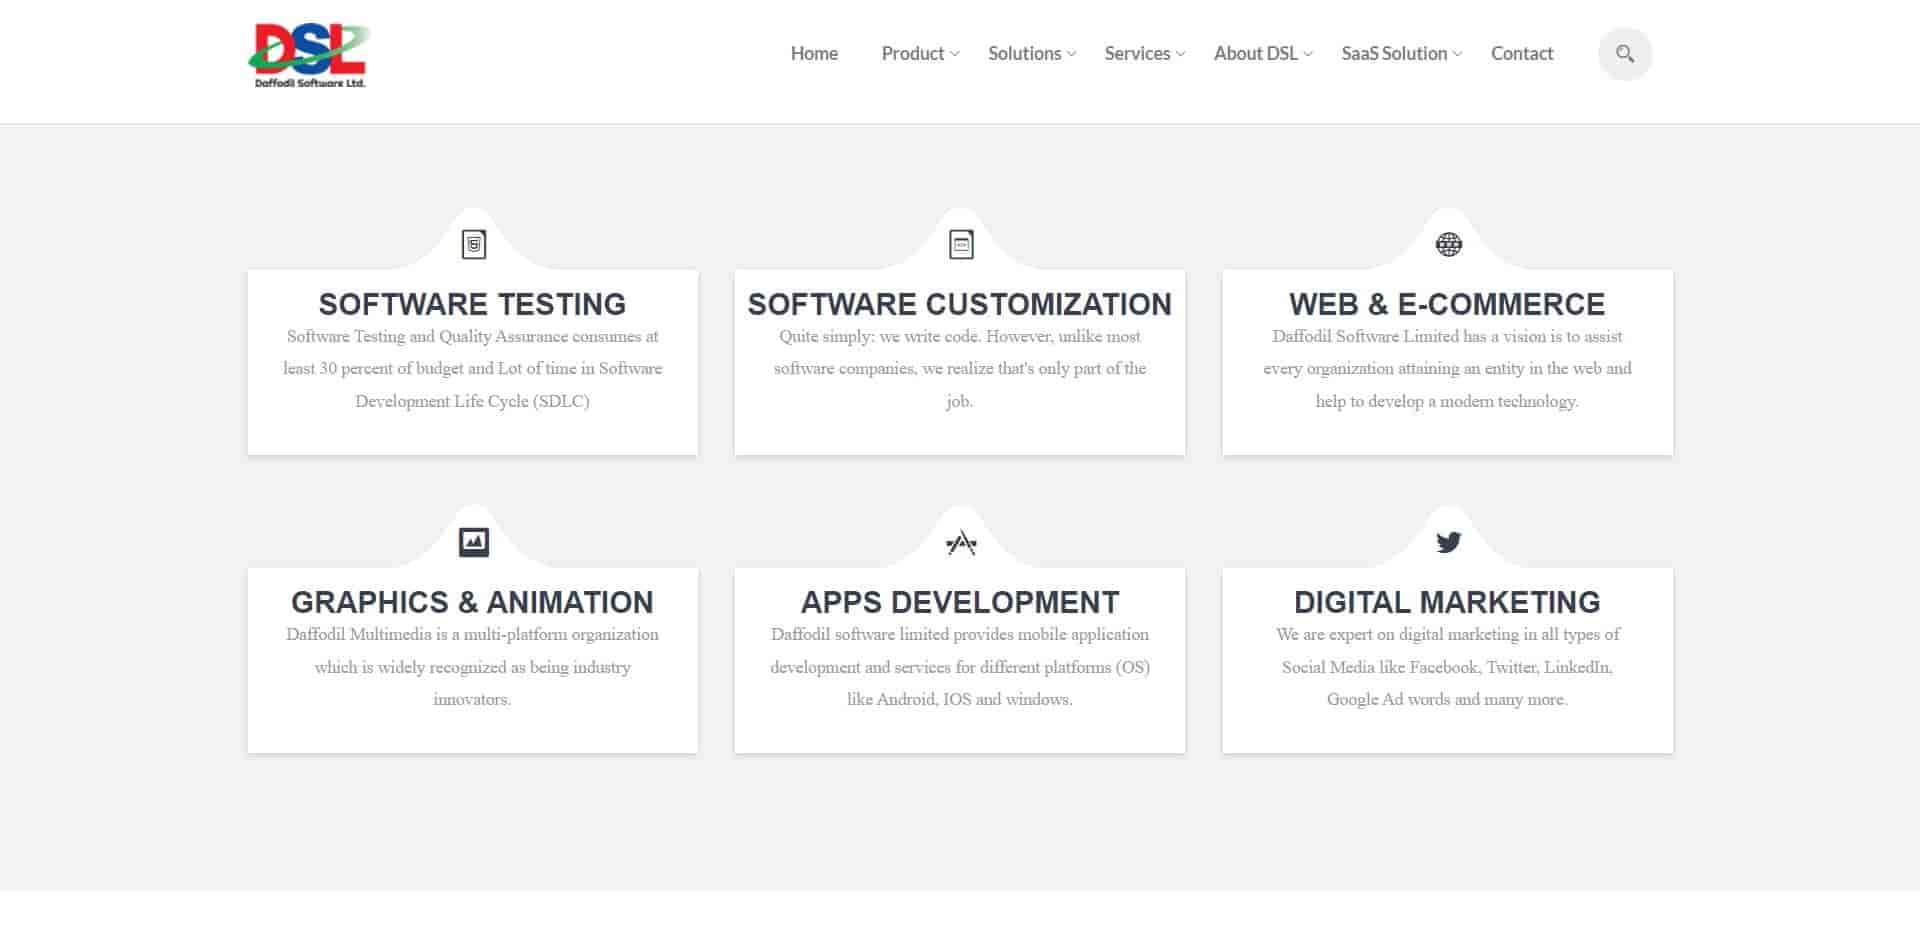Open the APPS DEVELOPMENT heading

coord(960,602)
